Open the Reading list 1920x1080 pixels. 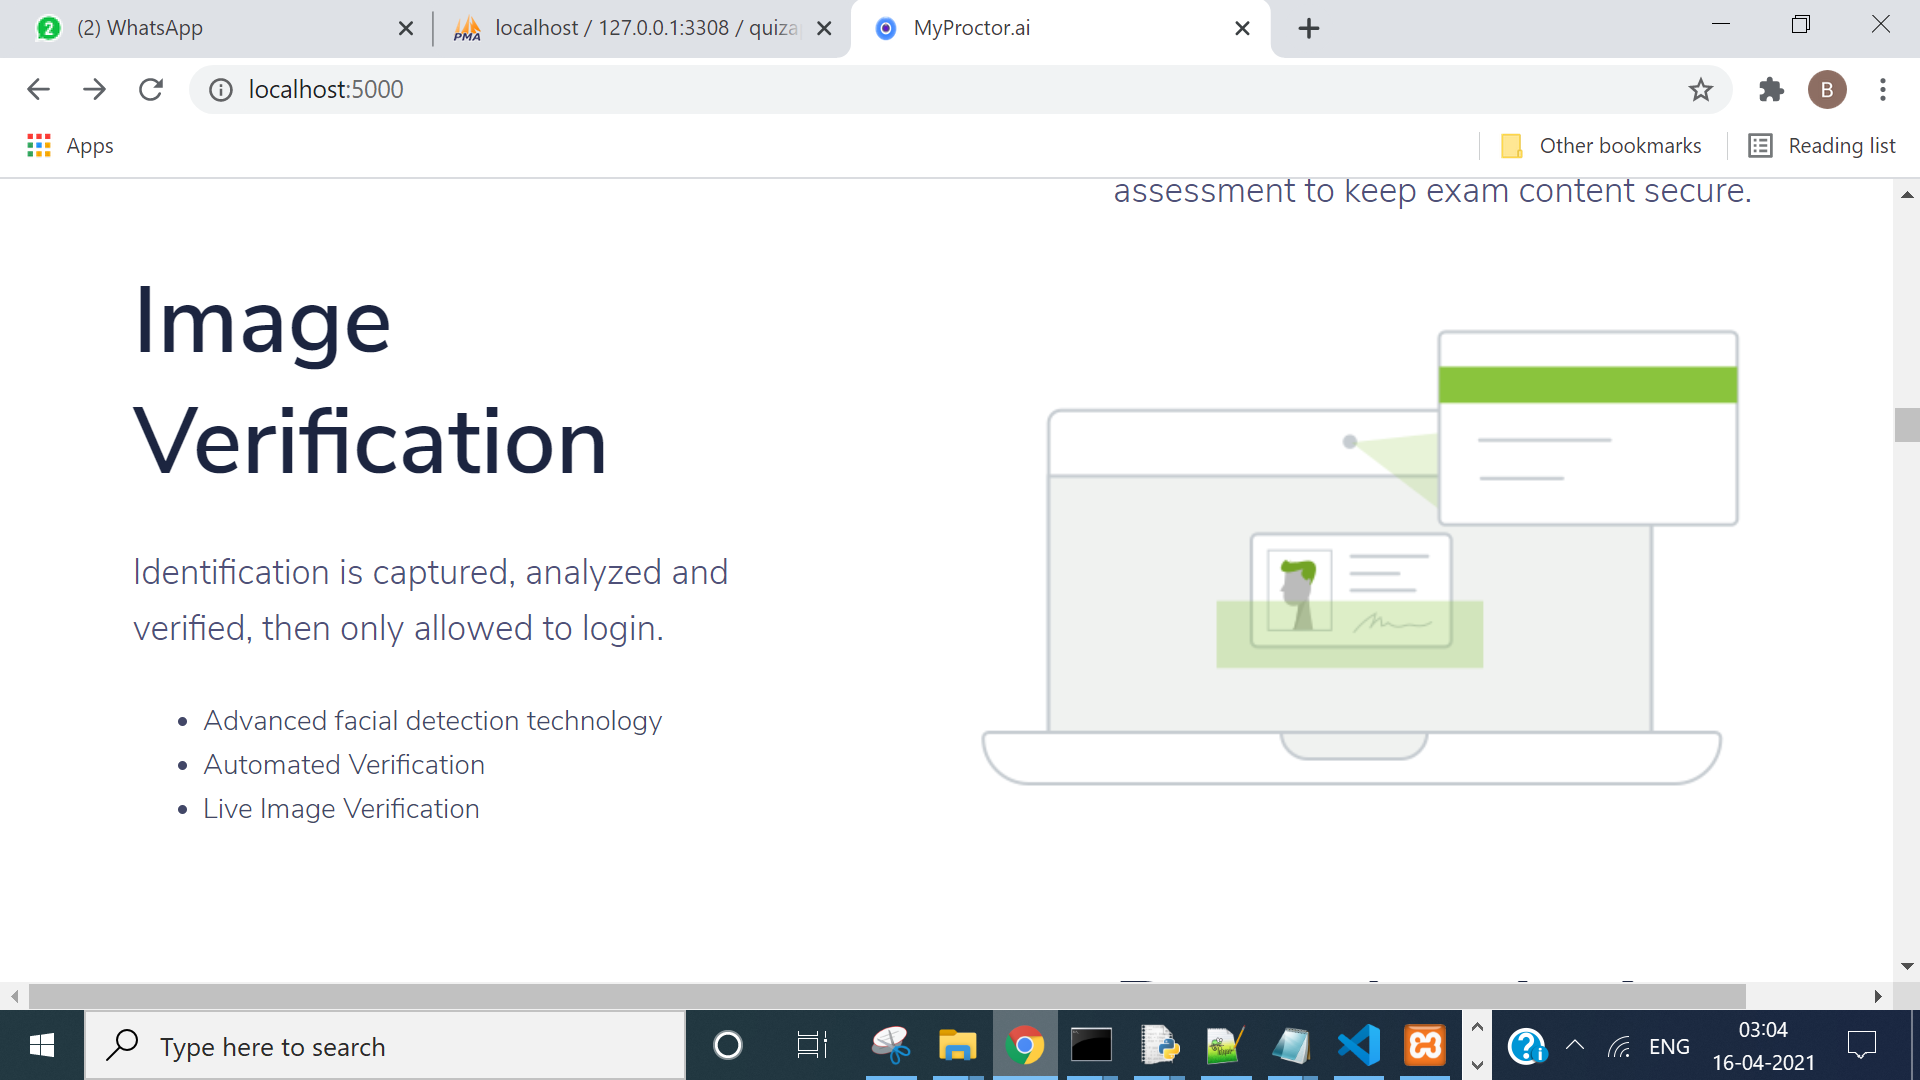point(1822,146)
